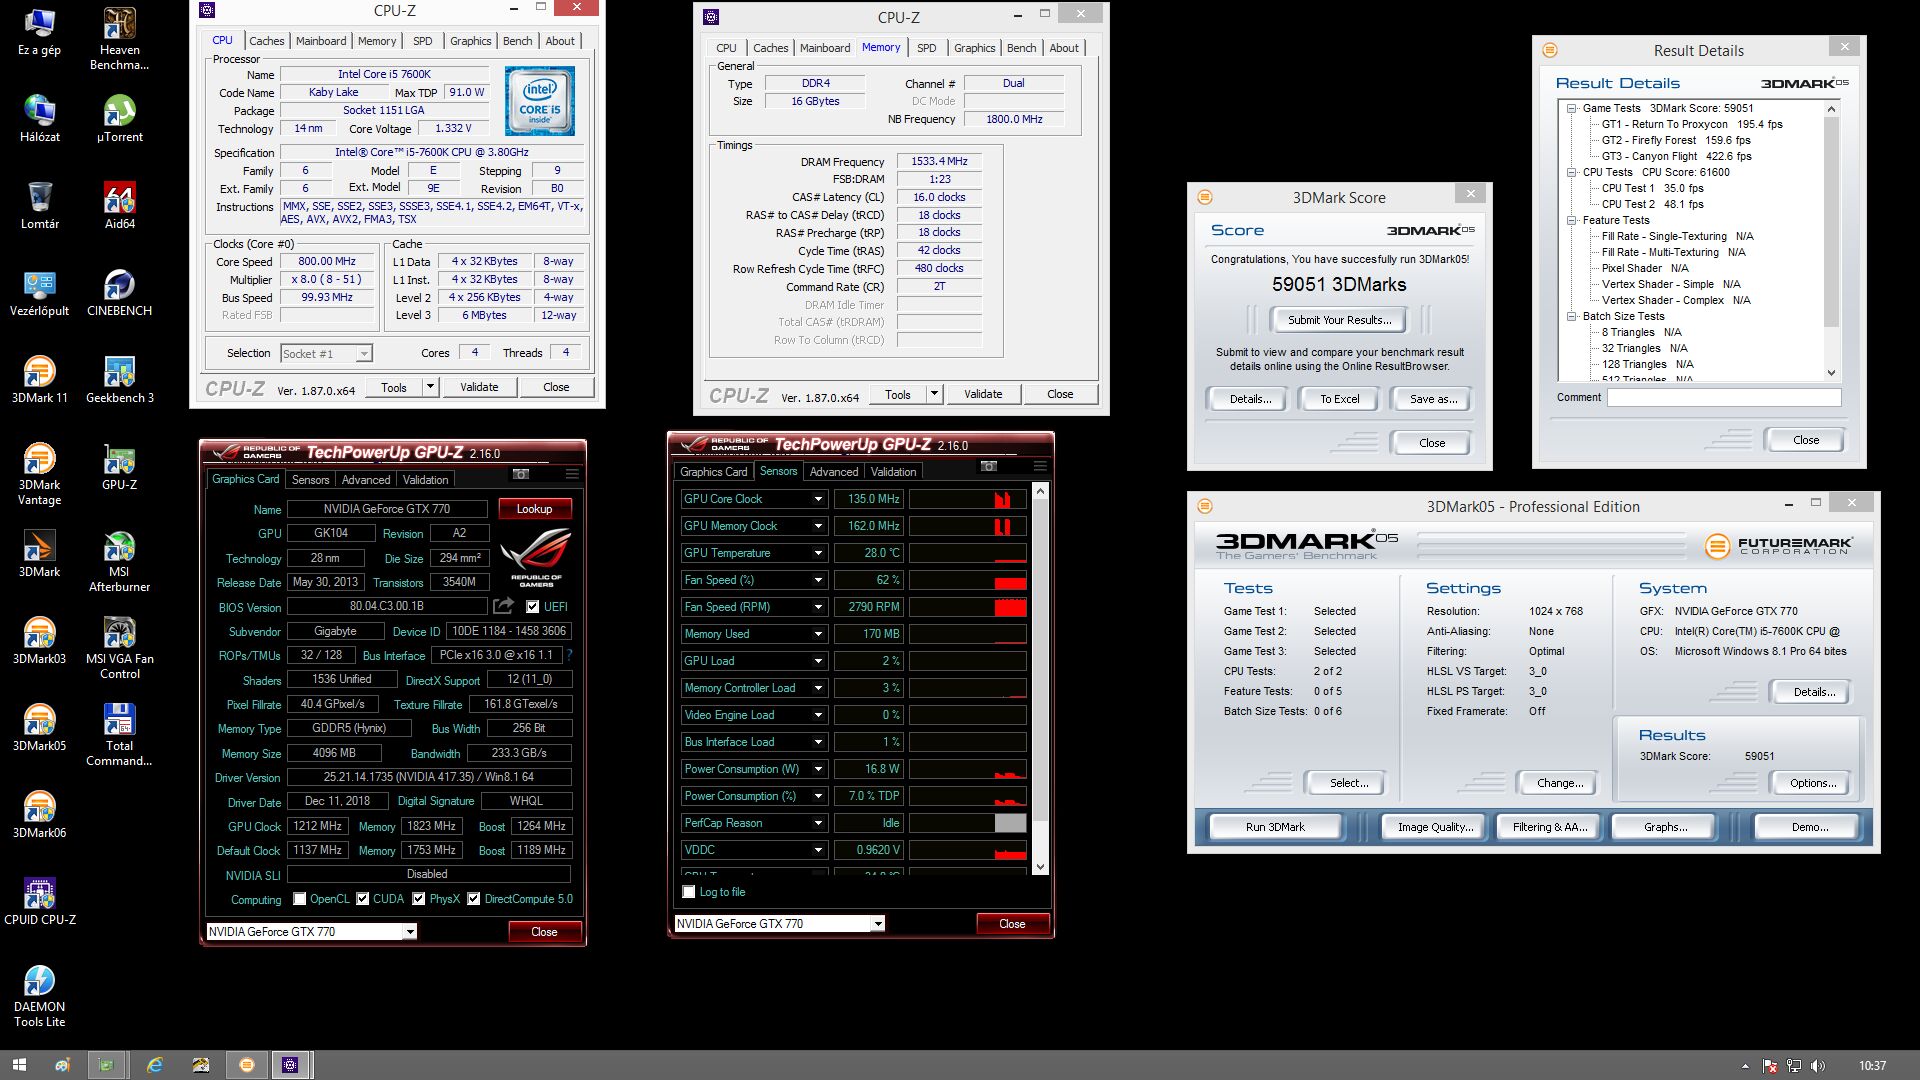Open the Tools dropdown arrow in CPU-Z CPU window
The image size is (1920, 1080).
[430, 387]
